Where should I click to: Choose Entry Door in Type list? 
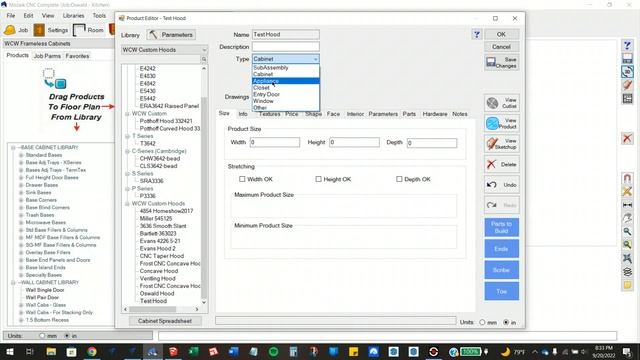(286, 94)
